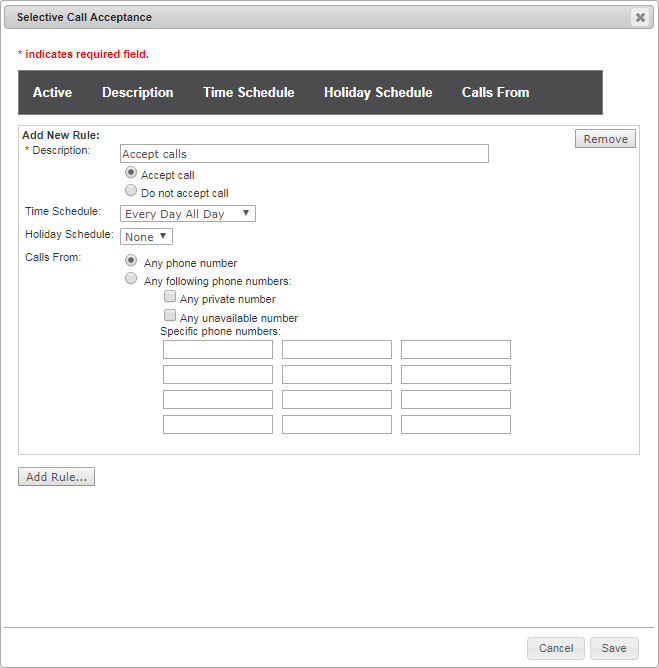The height and width of the screenshot is (668, 659).
Task: Click the 'Add New Rule:' heading text
Action: coord(61,135)
